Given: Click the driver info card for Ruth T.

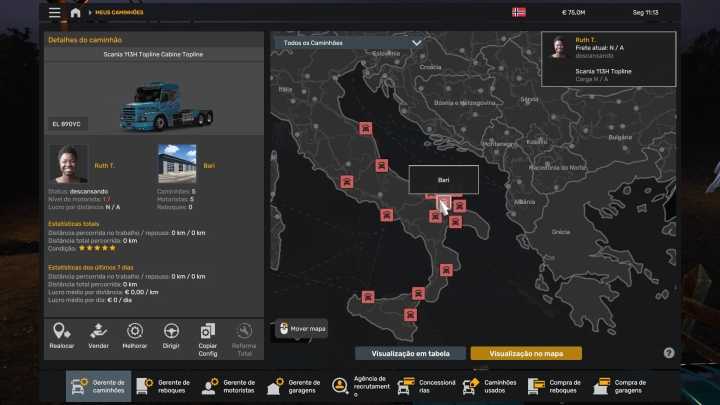Looking at the screenshot, I should click(x=608, y=59).
